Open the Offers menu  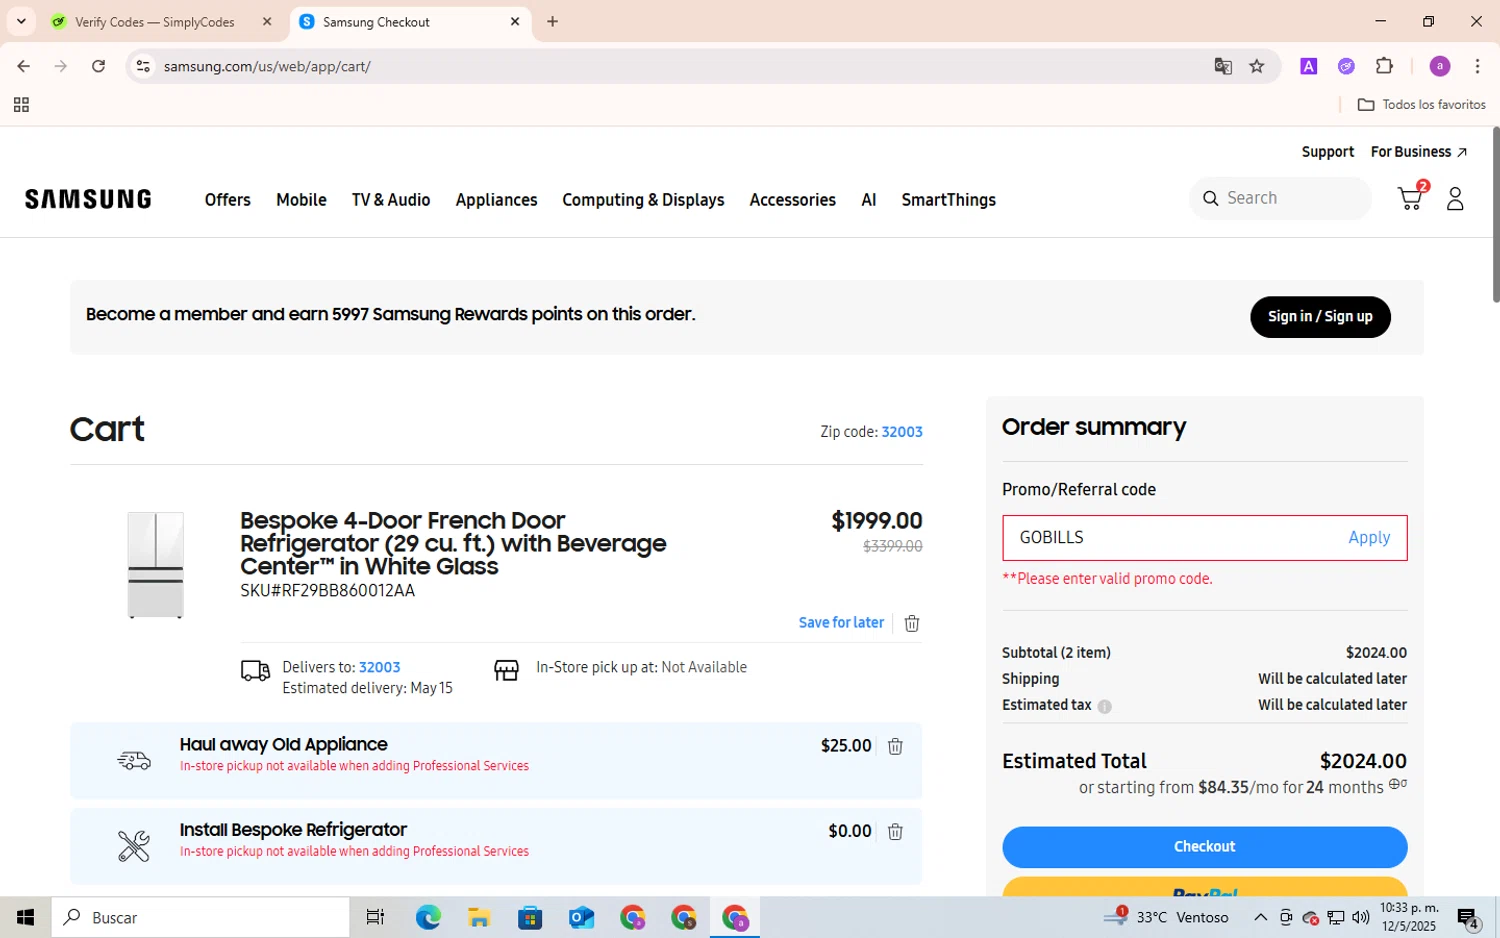click(228, 200)
